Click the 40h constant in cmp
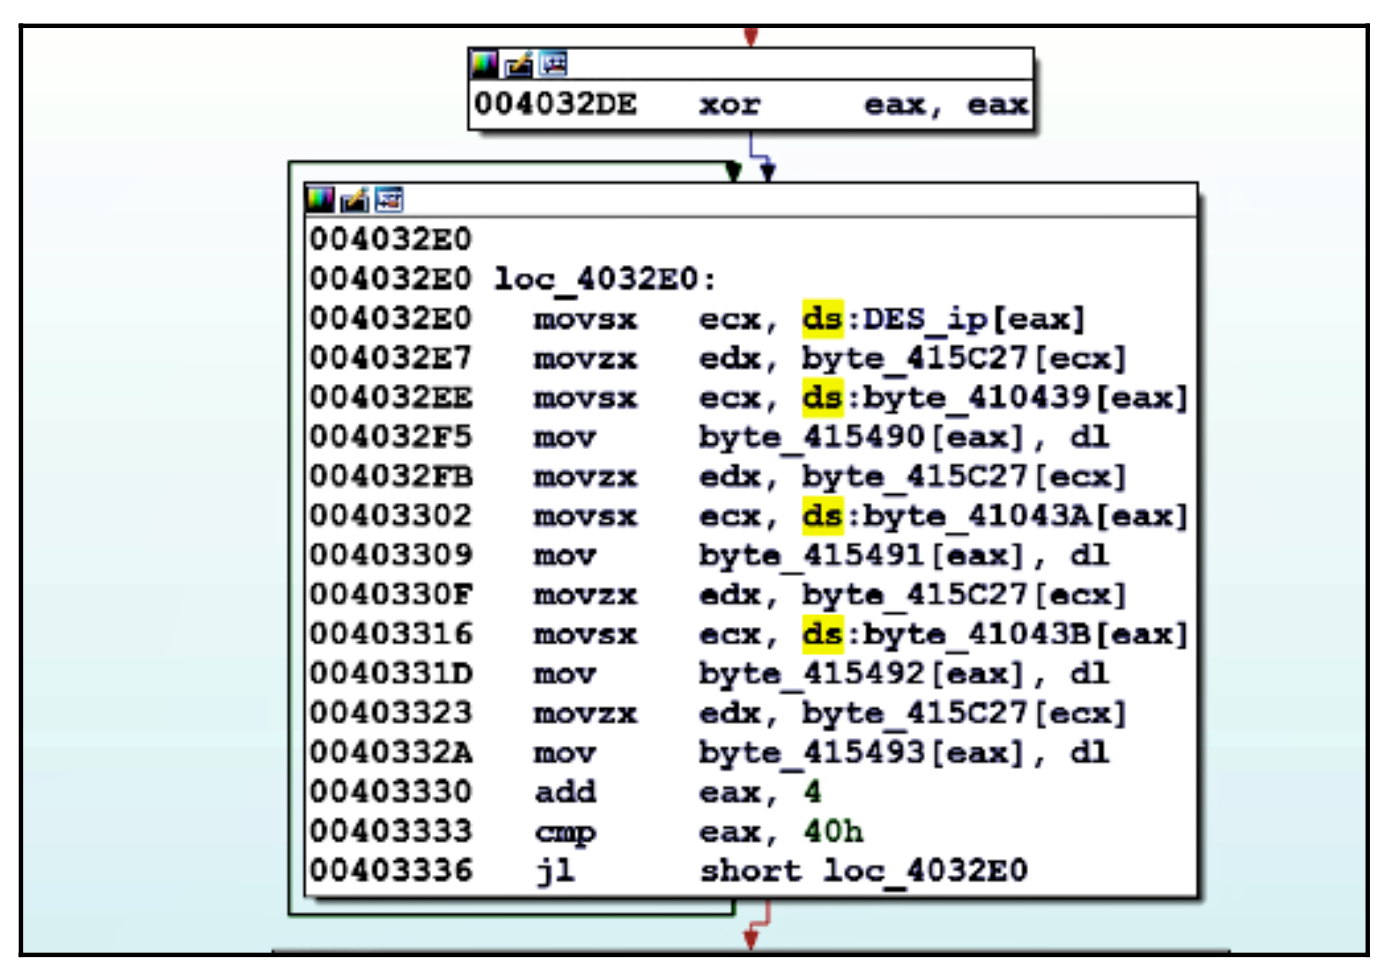The image size is (1392, 964). [x=833, y=831]
